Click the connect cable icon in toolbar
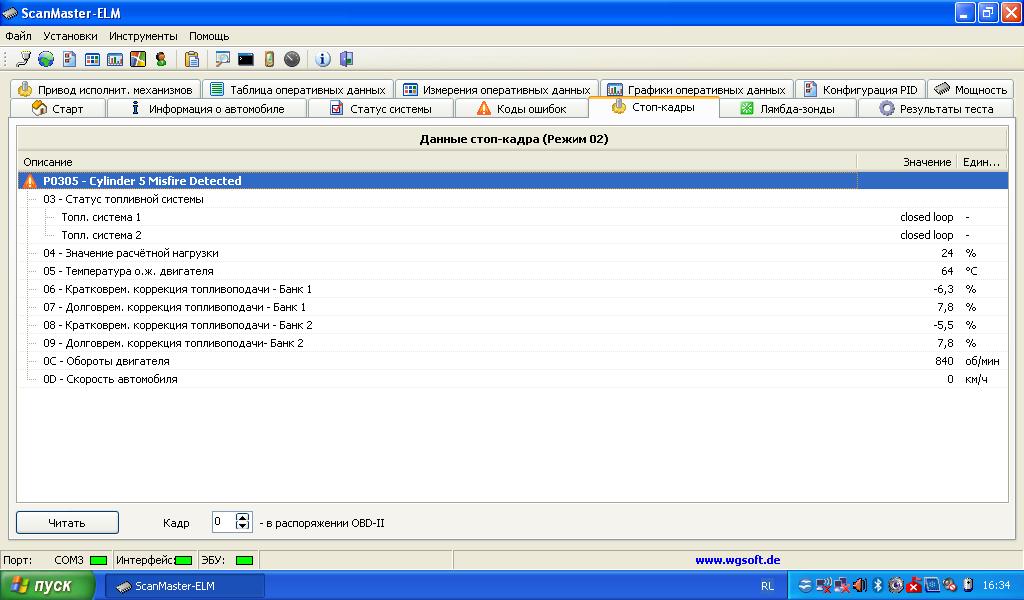This screenshot has width=1024, height=600. (x=23, y=60)
